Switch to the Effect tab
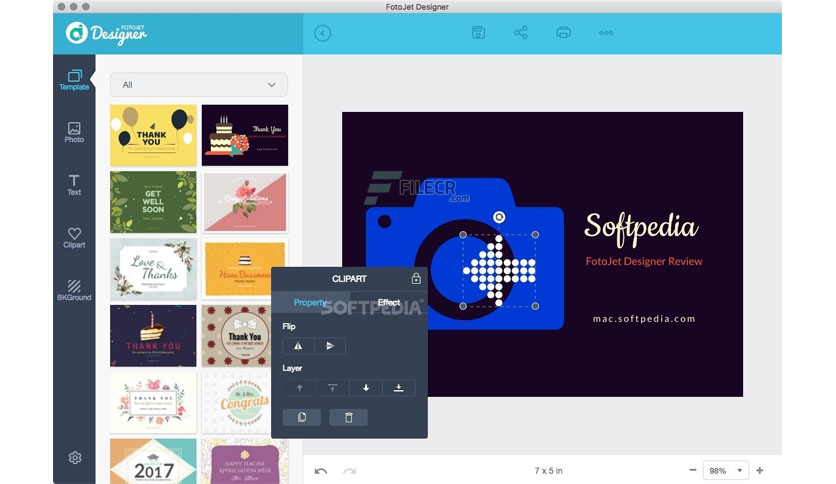This screenshot has width=836, height=484. tap(389, 302)
